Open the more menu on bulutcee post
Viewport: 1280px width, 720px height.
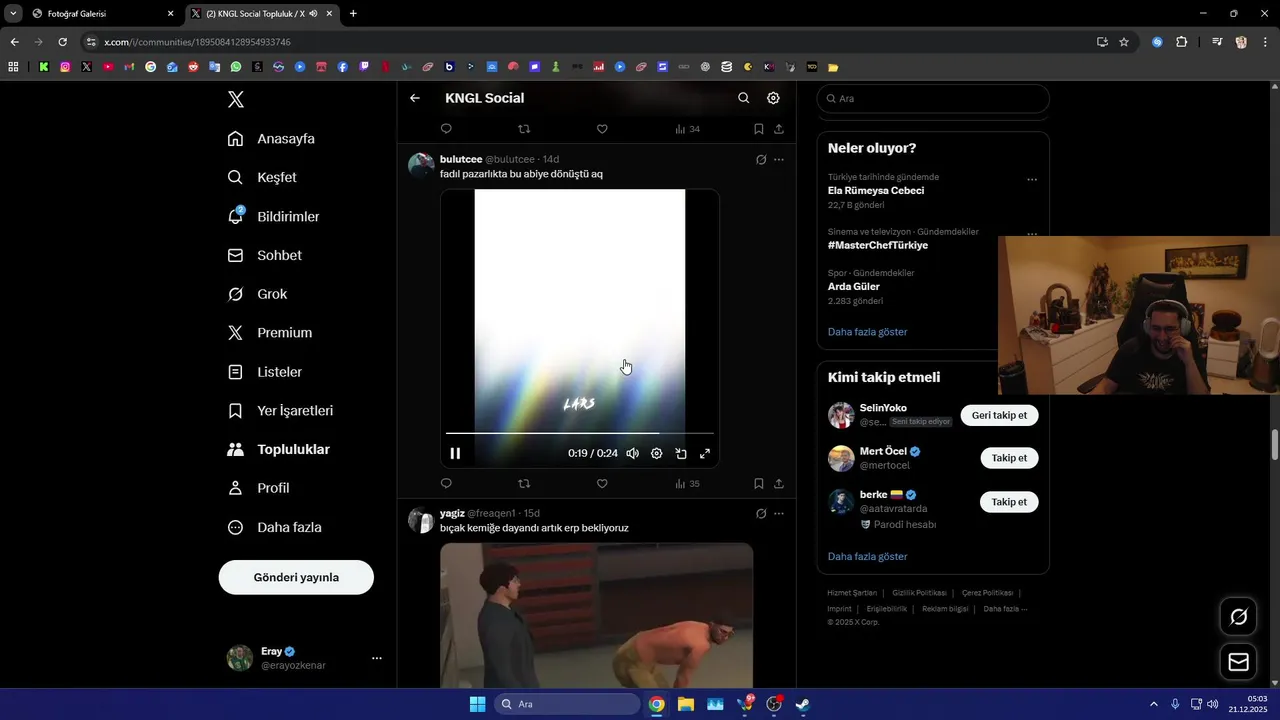(779, 159)
